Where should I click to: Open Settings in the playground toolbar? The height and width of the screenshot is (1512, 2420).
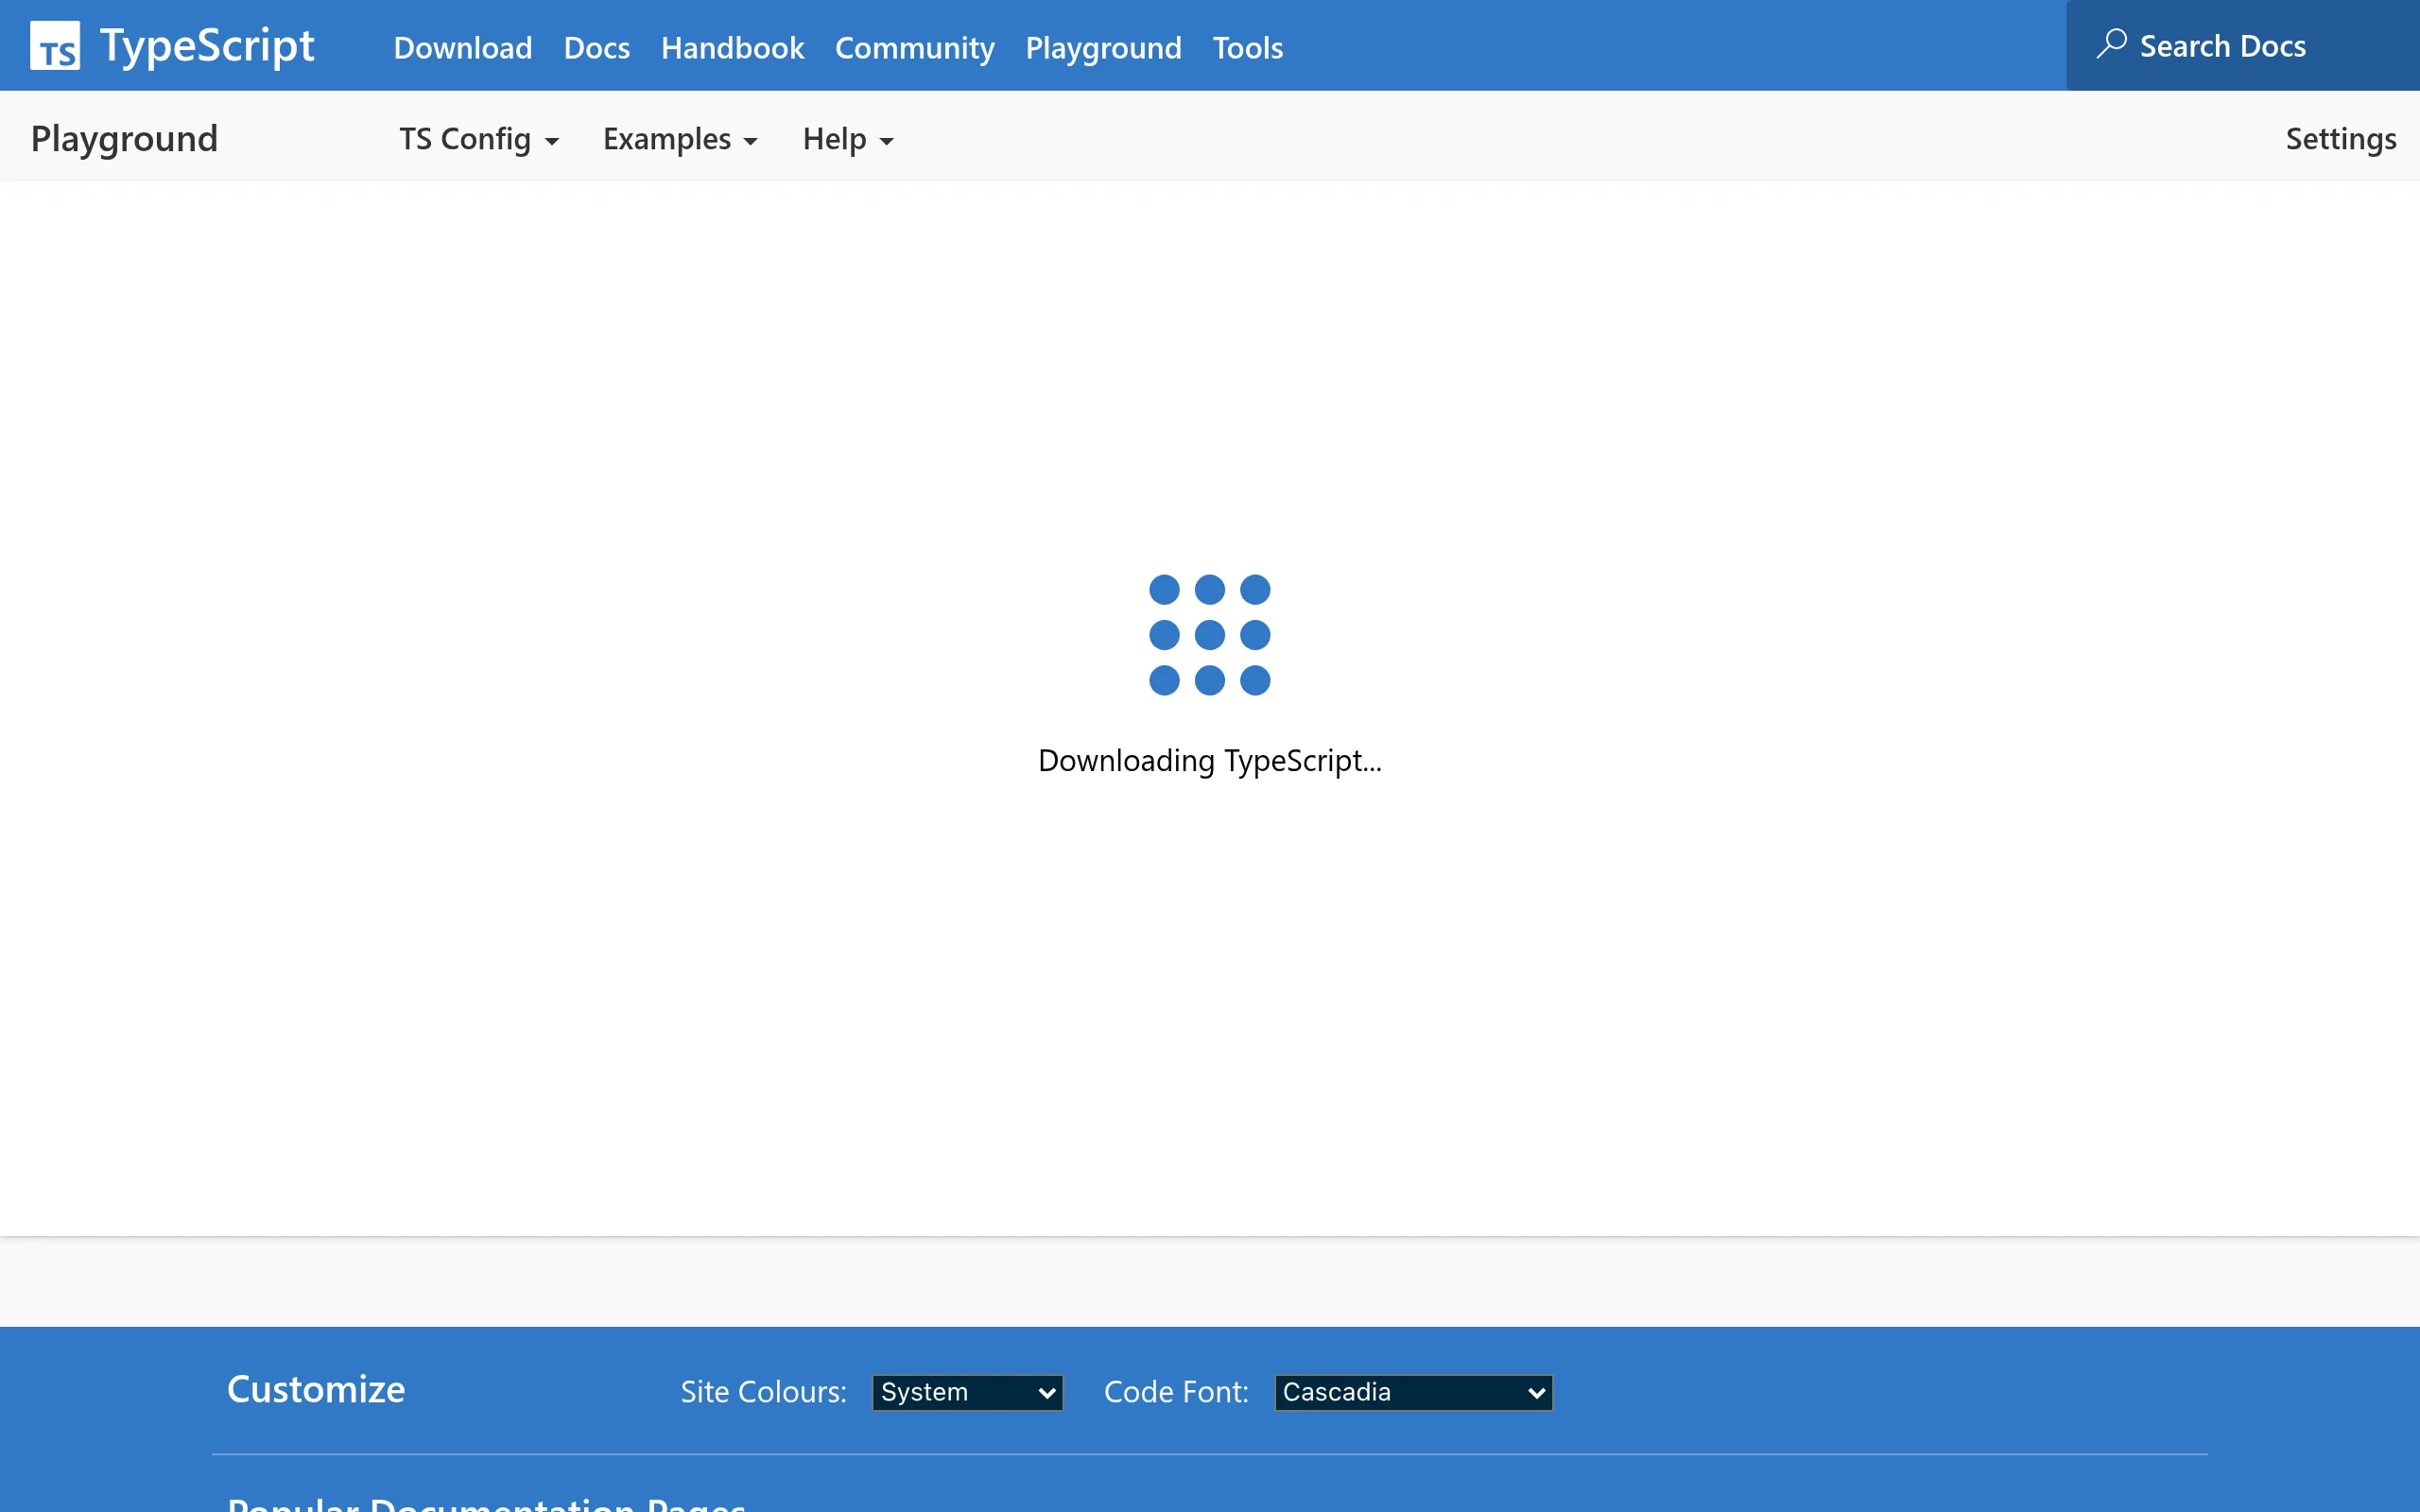pos(2340,139)
